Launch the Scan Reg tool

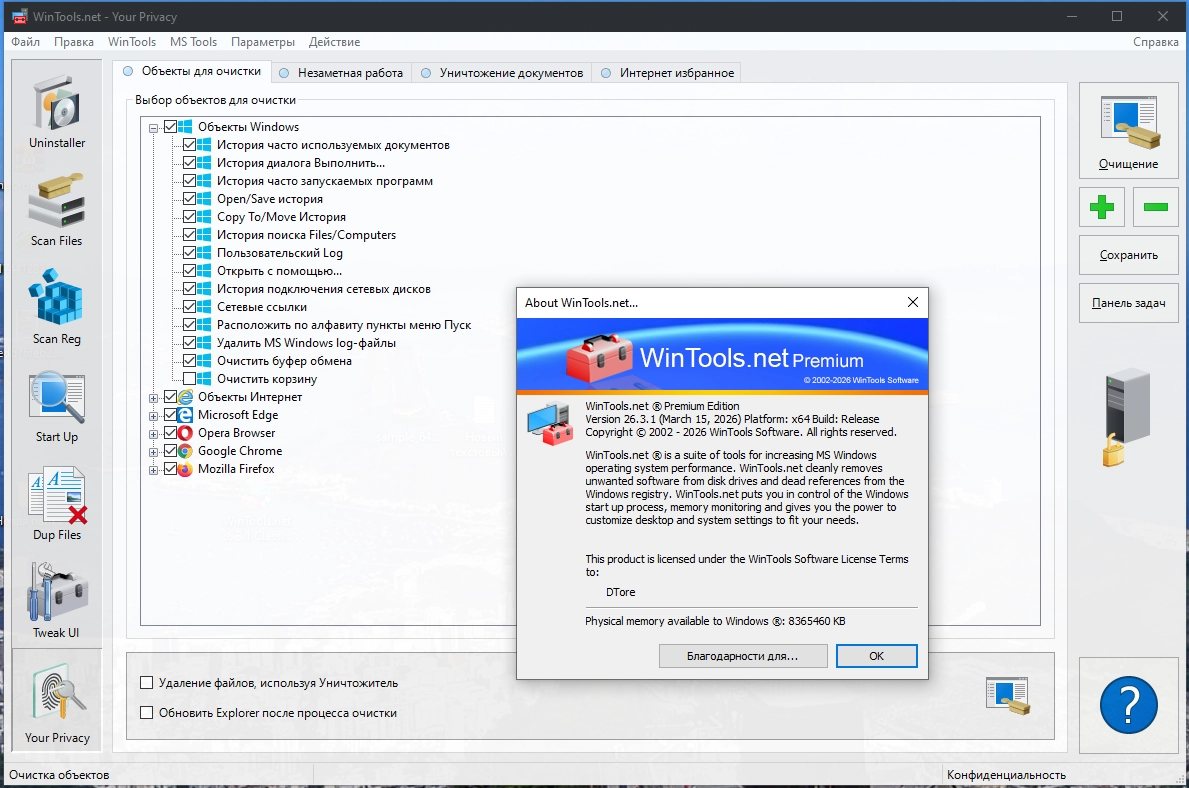(57, 307)
